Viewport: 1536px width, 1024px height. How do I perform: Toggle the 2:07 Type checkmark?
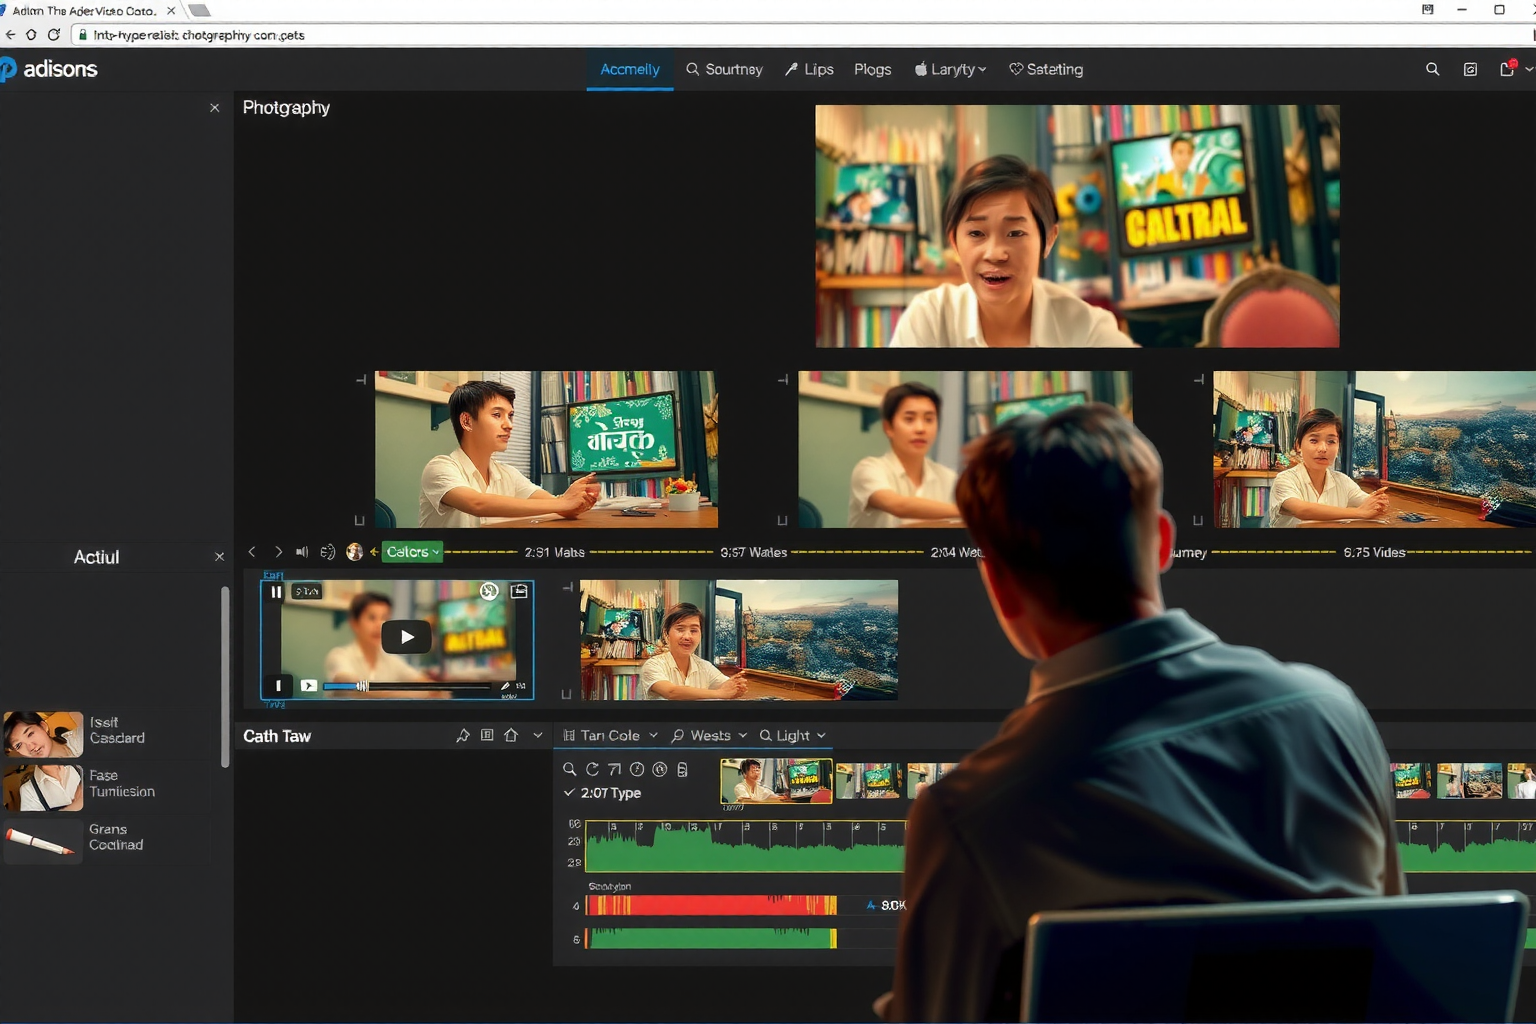pos(569,793)
